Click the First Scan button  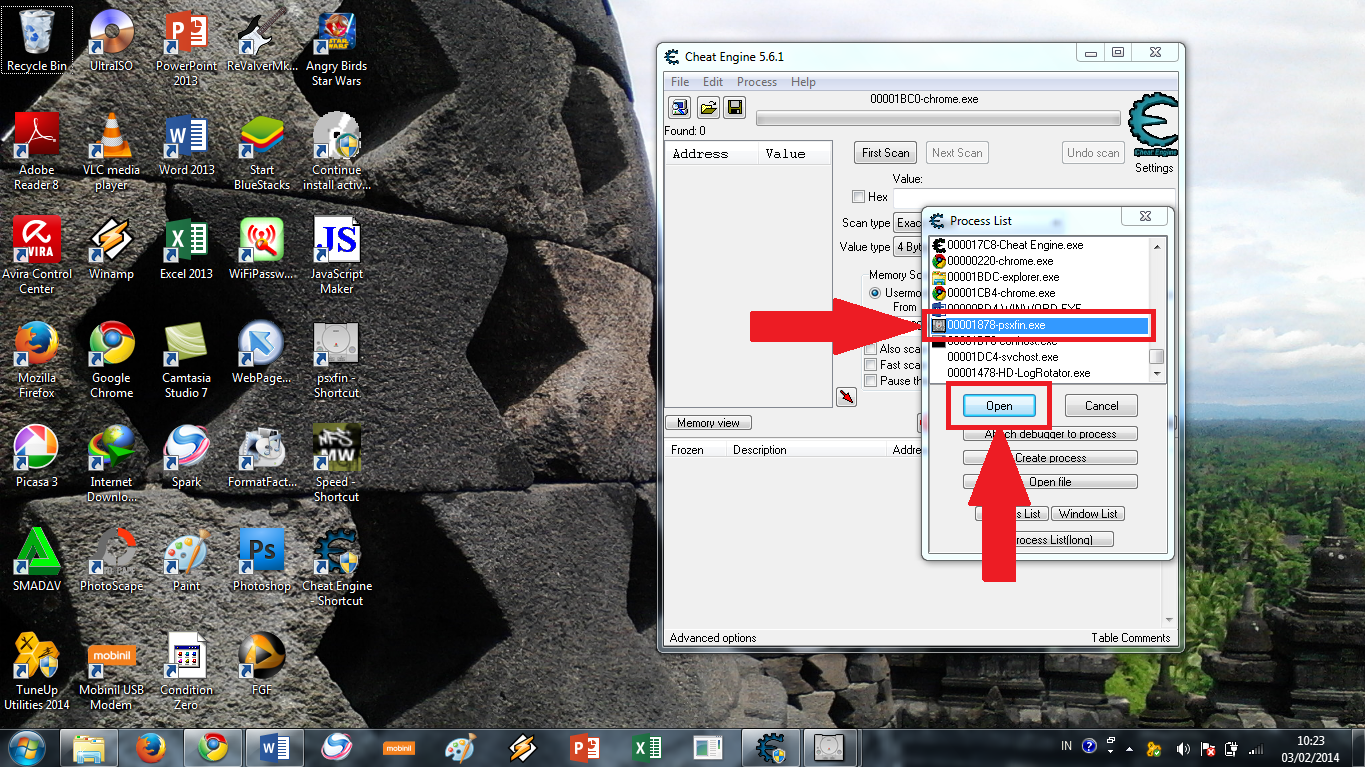(x=886, y=153)
